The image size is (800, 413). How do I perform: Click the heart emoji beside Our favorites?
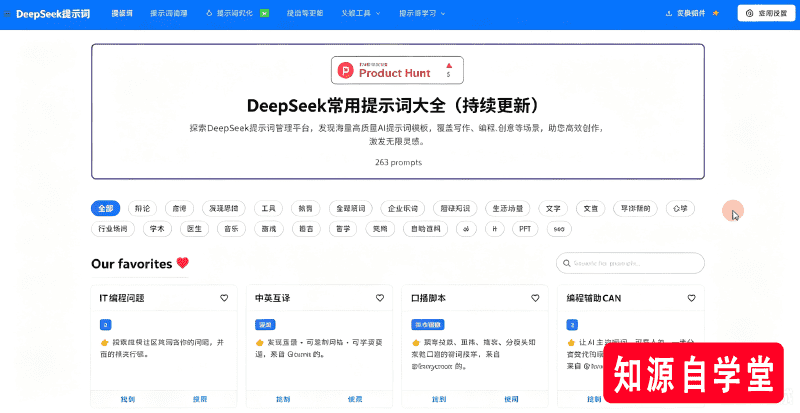point(183,263)
